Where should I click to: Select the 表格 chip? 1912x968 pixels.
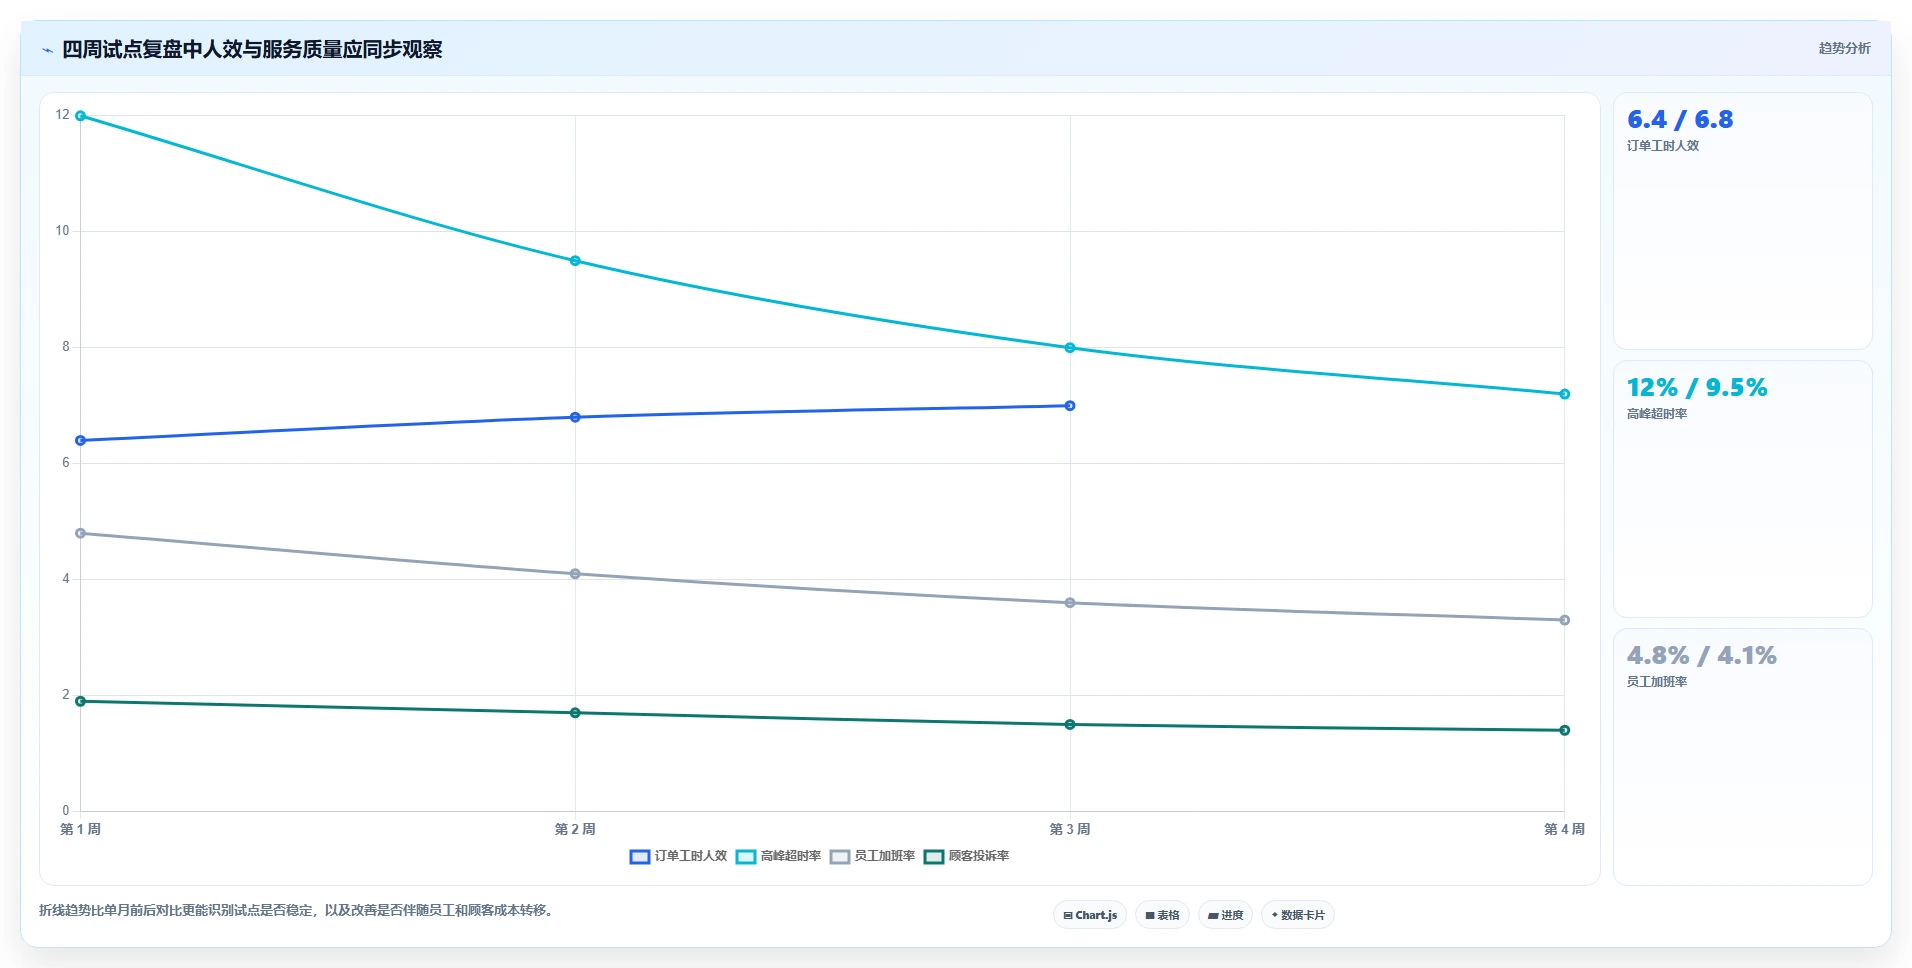pyautogui.click(x=1162, y=915)
